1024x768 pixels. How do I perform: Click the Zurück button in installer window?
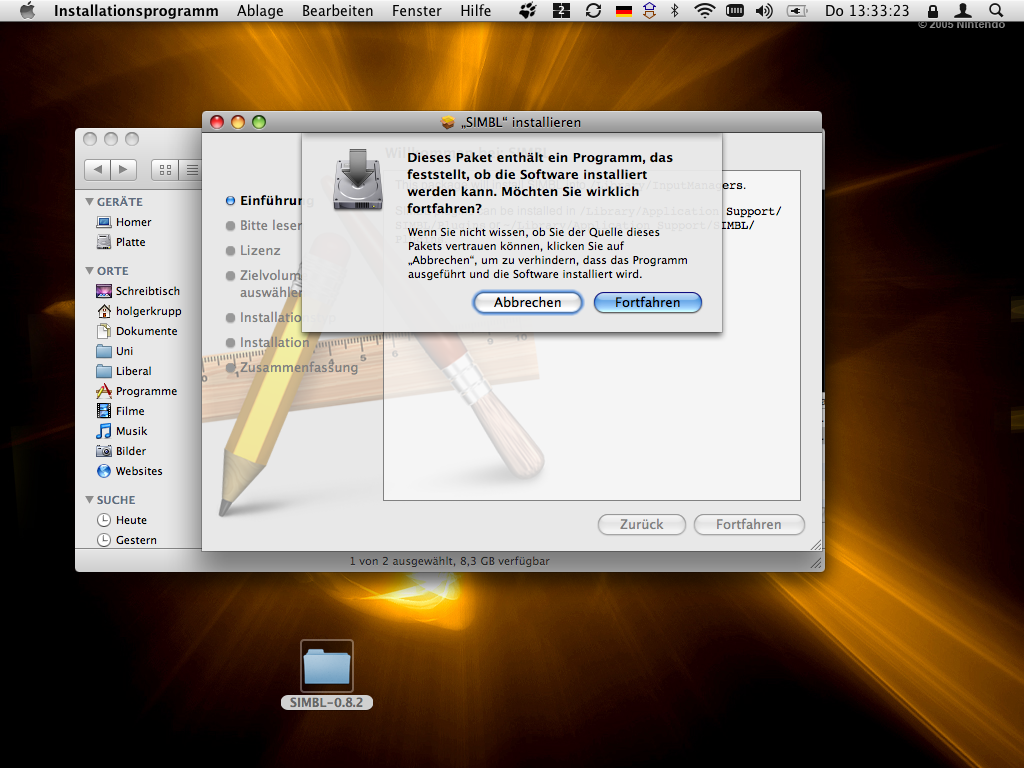pyautogui.click(x=641, y=524)
